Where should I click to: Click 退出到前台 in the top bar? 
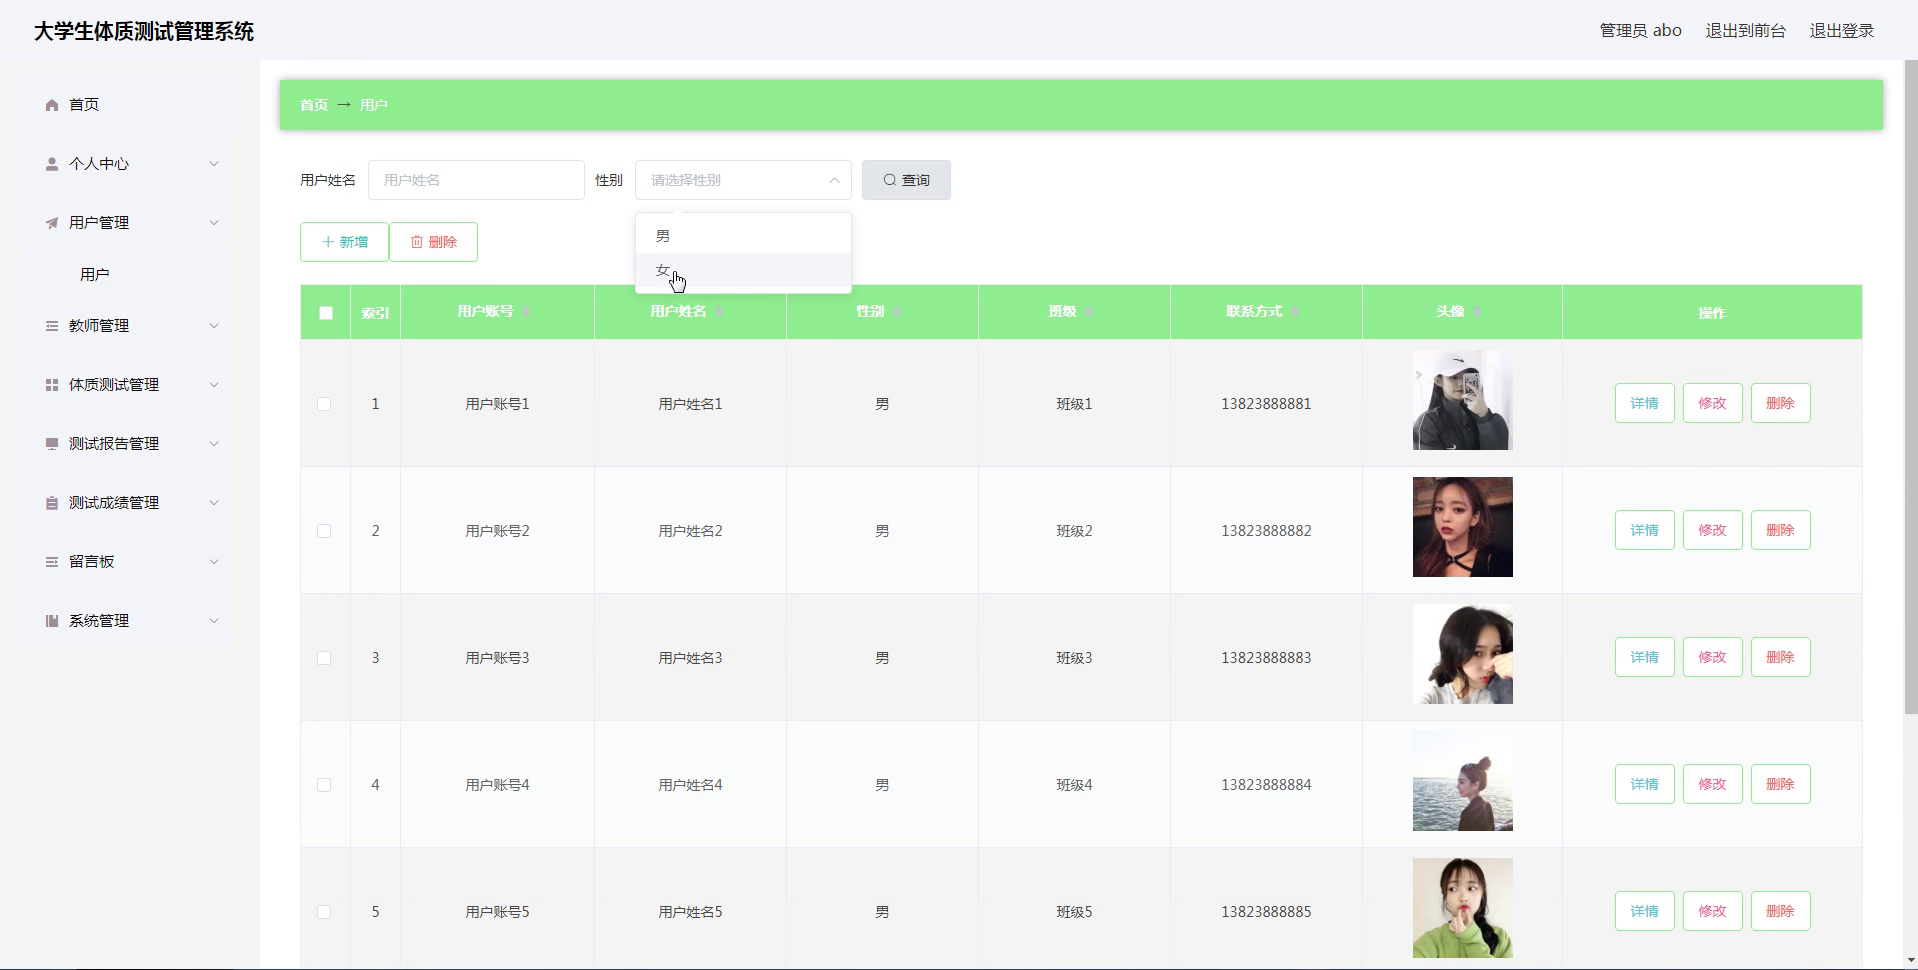(1745, 31)
